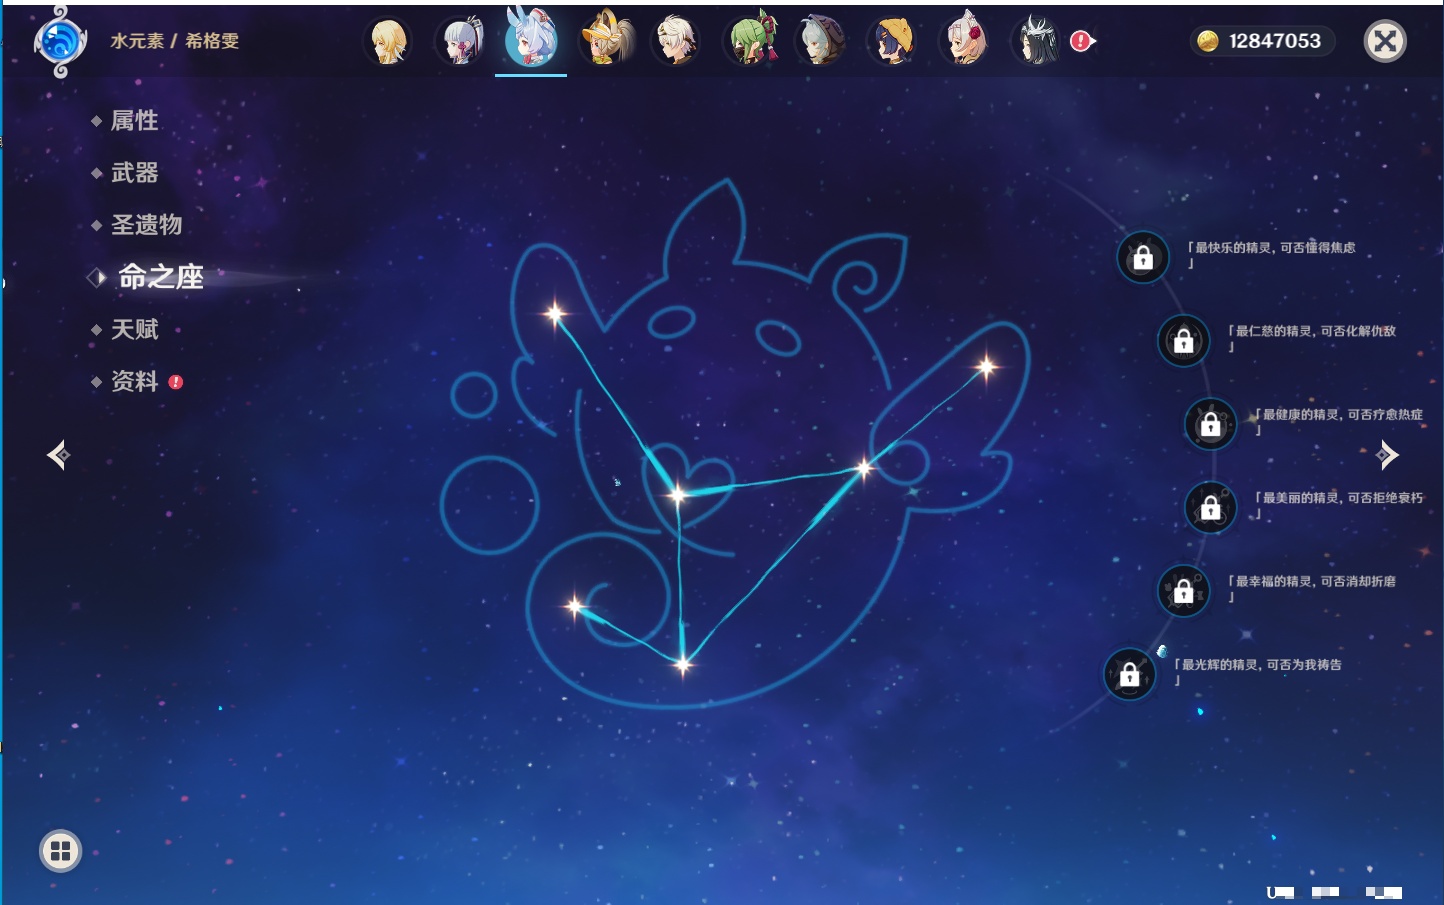
Task: Select the long black-haired character avatar
Action: pyautogui.click(x=1036, y=42)
